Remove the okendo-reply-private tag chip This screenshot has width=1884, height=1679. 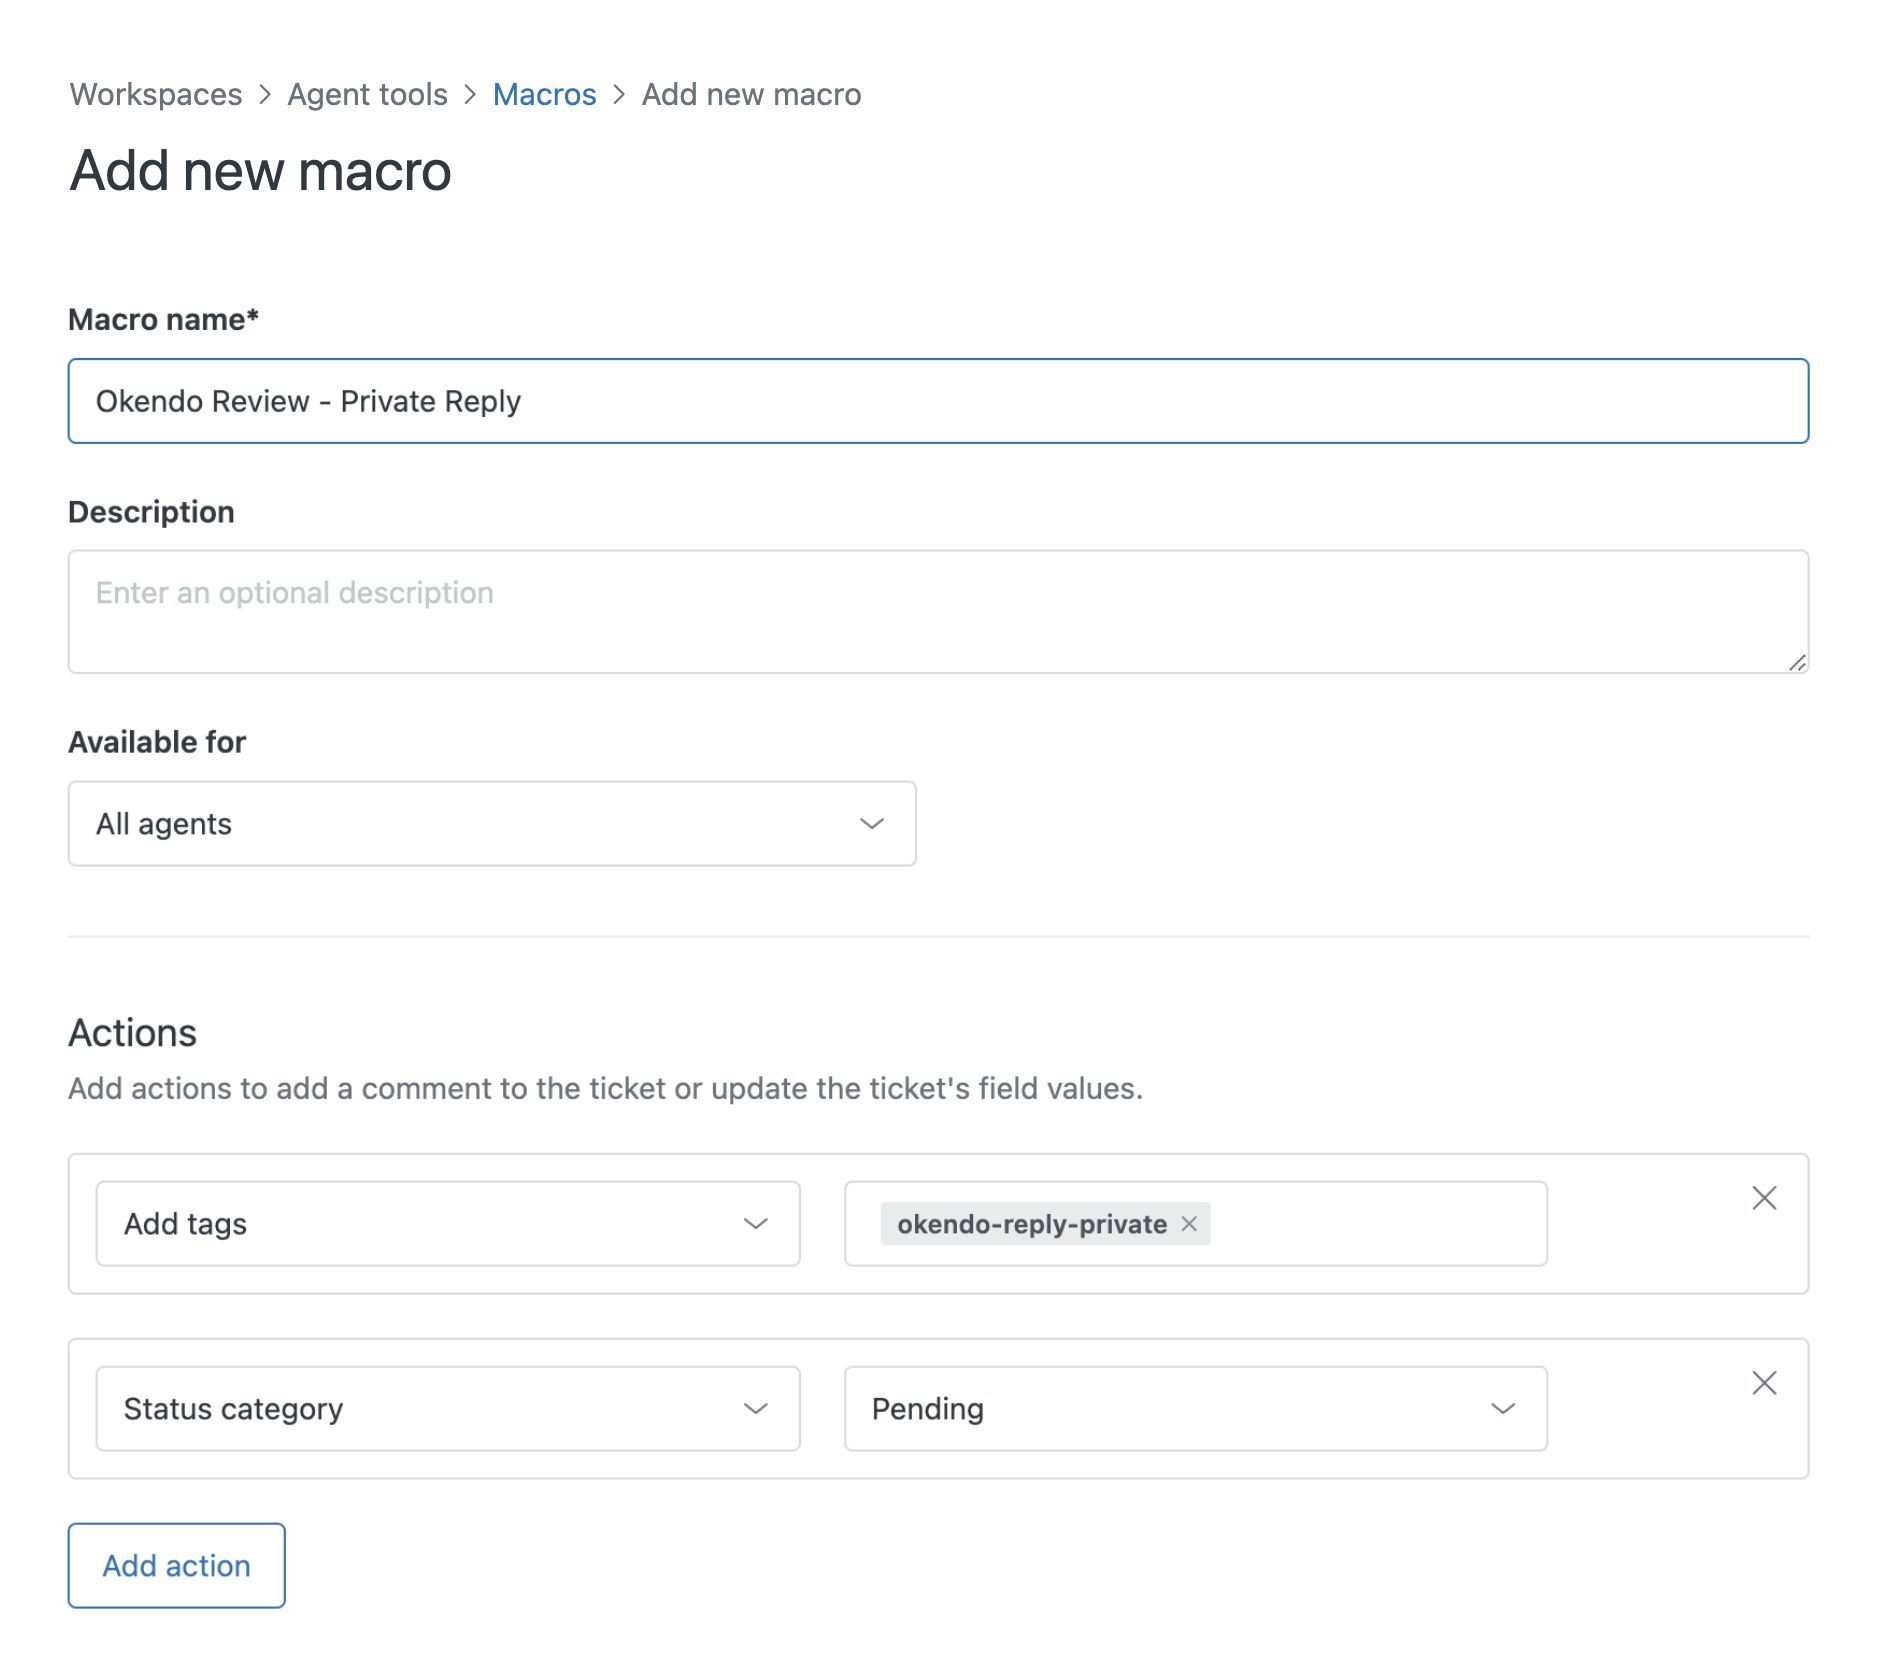1189,1224
